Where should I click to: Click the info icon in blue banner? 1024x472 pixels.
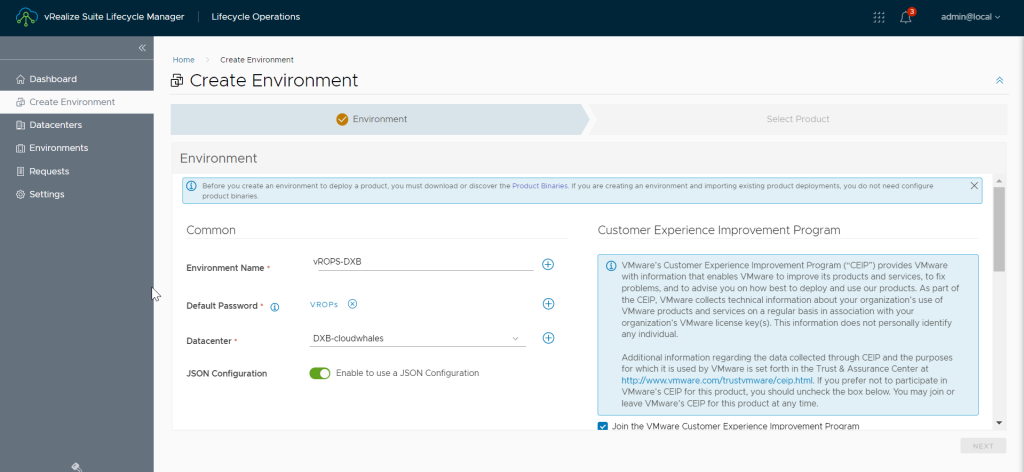[x=192, y=186]
